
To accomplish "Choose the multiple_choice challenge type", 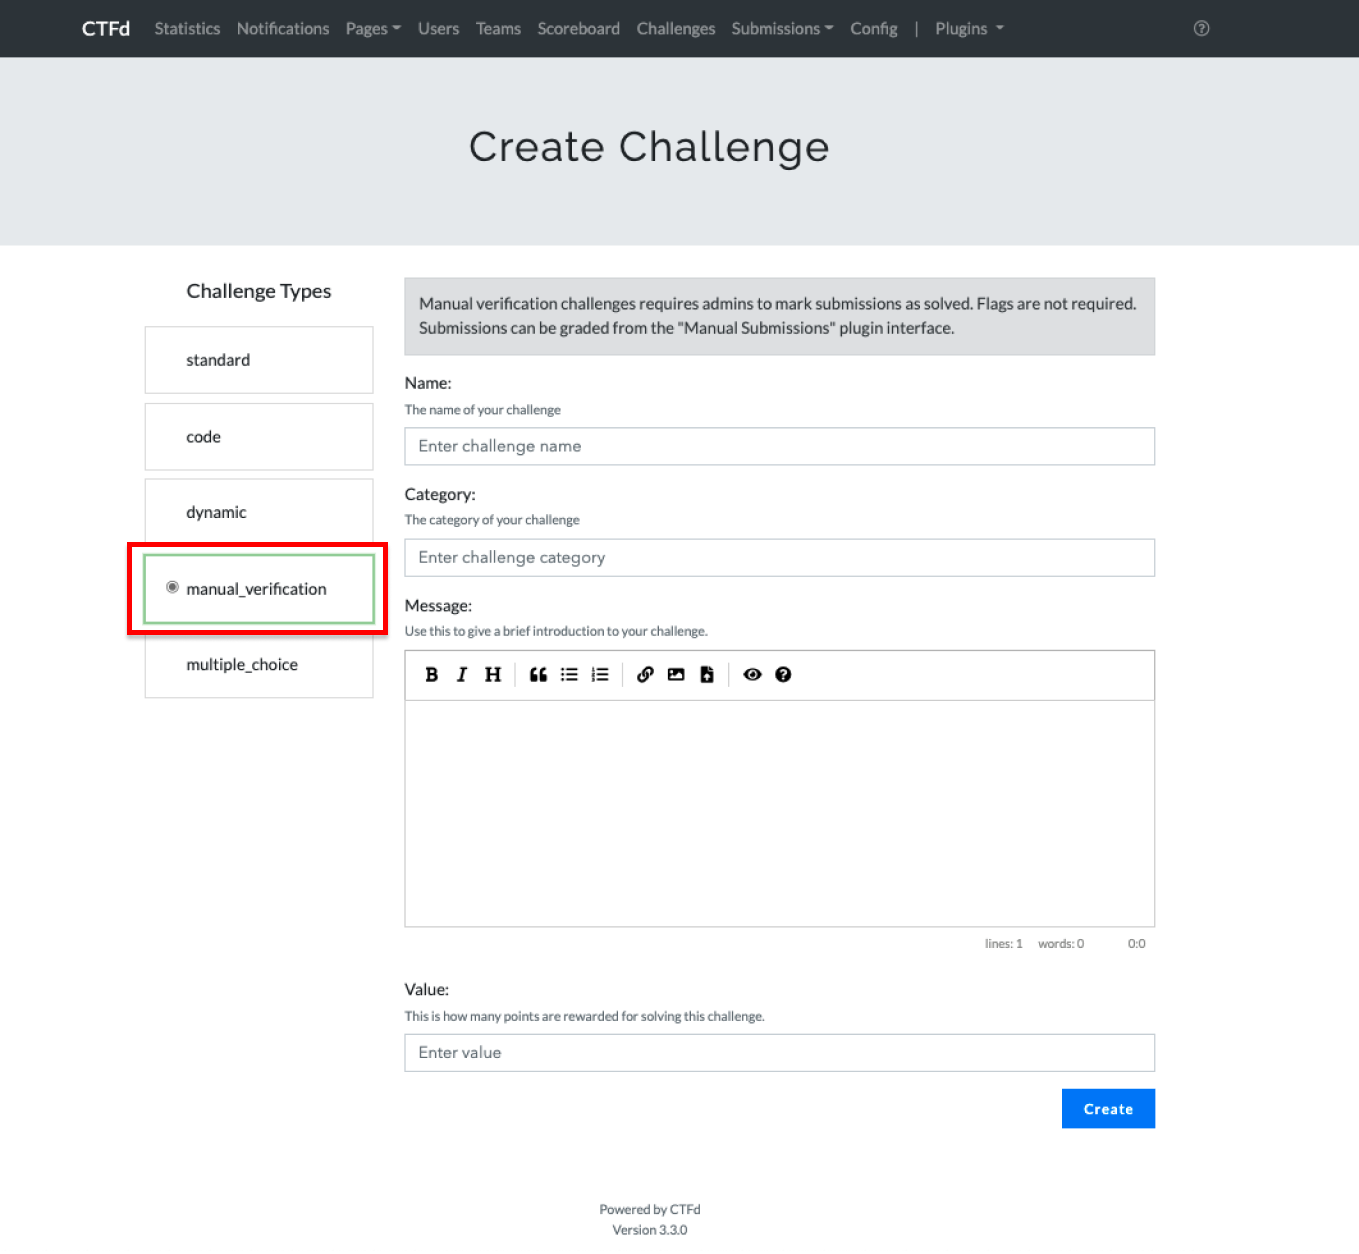I will click(x=258, y=665).
